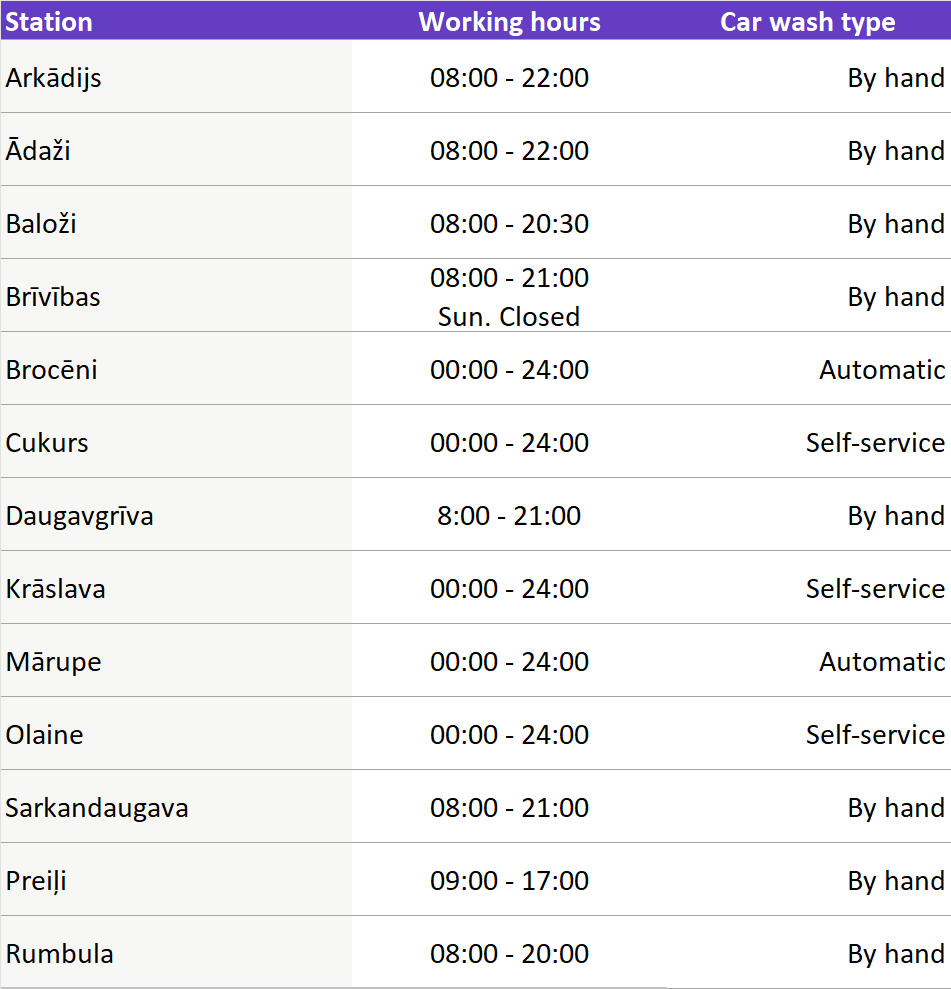The image size is (951, 989).
Task: Select Self-service wash type for Cukurs
Action: [875, 443]
